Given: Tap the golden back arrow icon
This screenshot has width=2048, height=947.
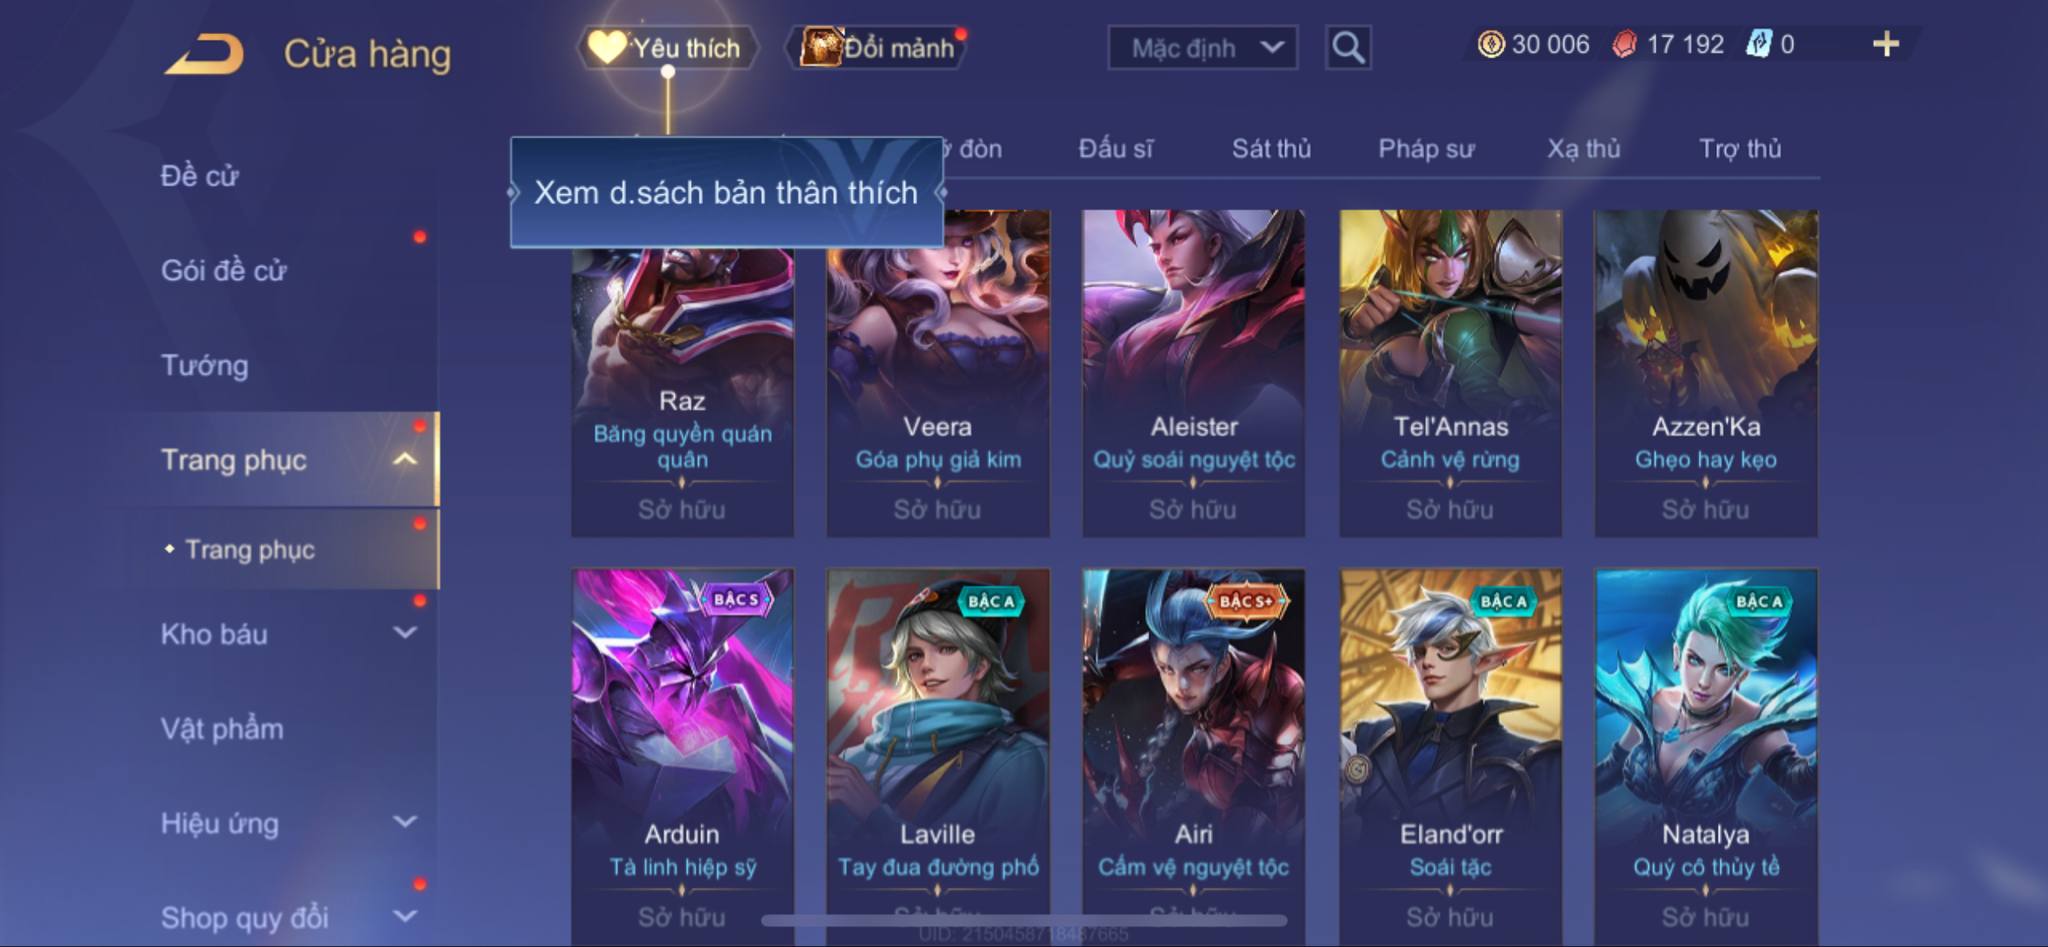Looking at the screenshot, I should 205,54.
